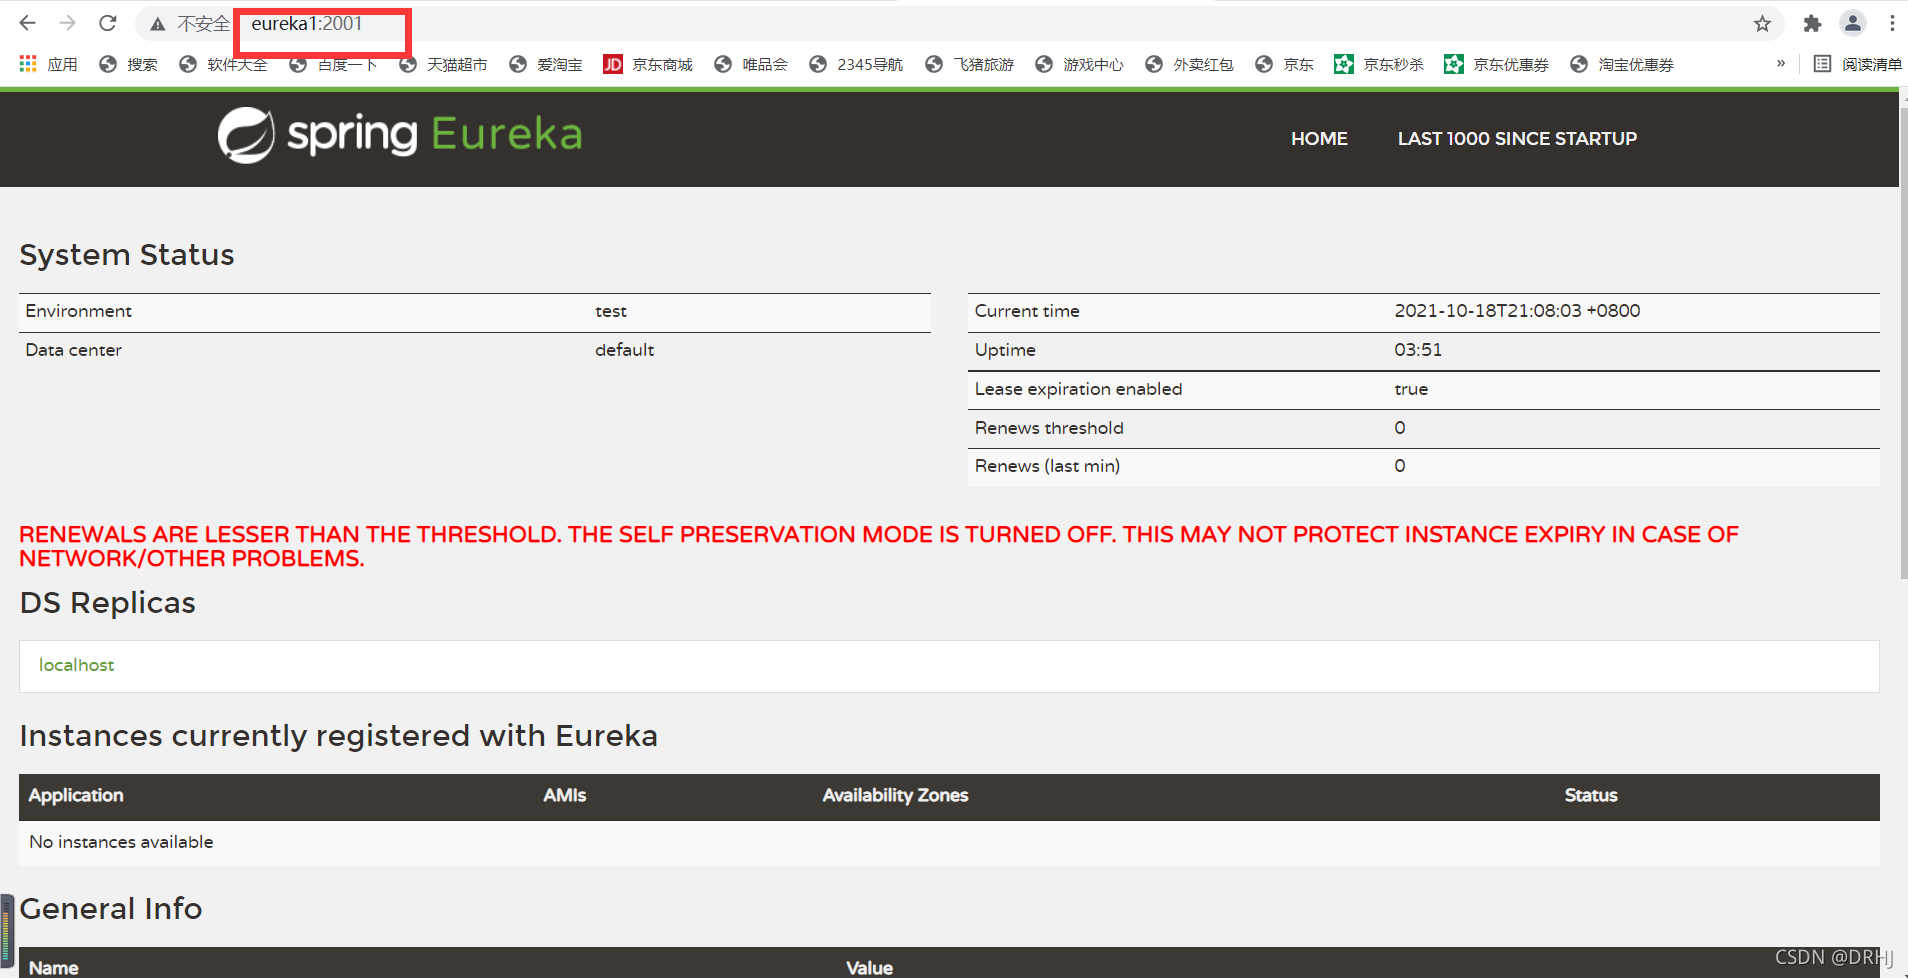The width and height of the screenshot is (1908, 978).
Task: Open the user profile avatar
Action: coord(1853,24)
